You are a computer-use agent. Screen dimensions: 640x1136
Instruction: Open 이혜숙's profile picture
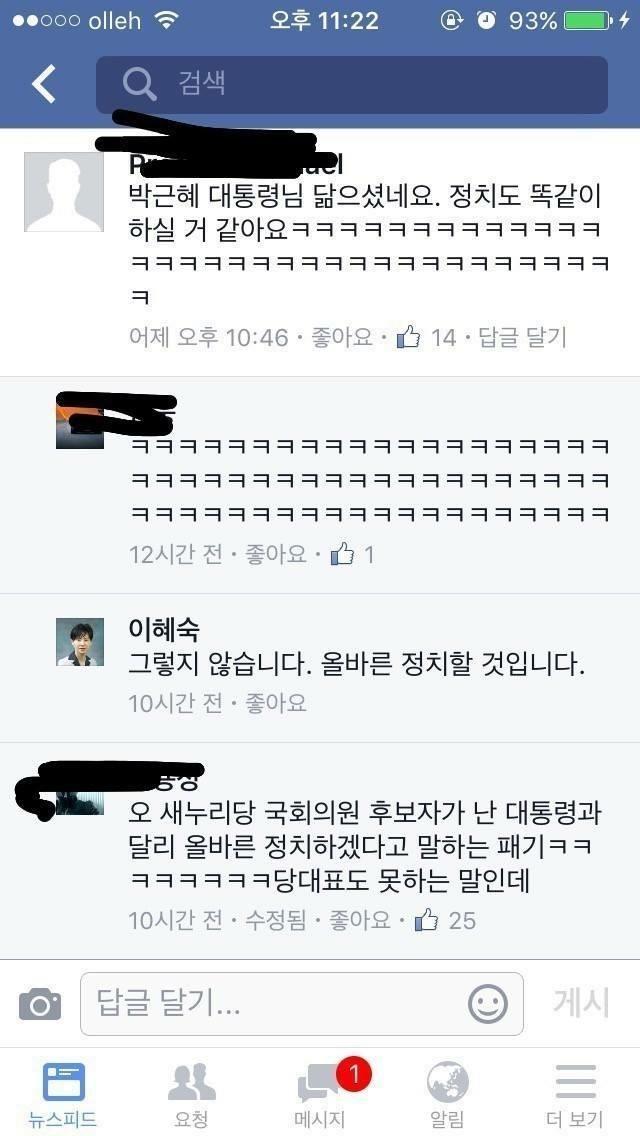click(80, 642)
